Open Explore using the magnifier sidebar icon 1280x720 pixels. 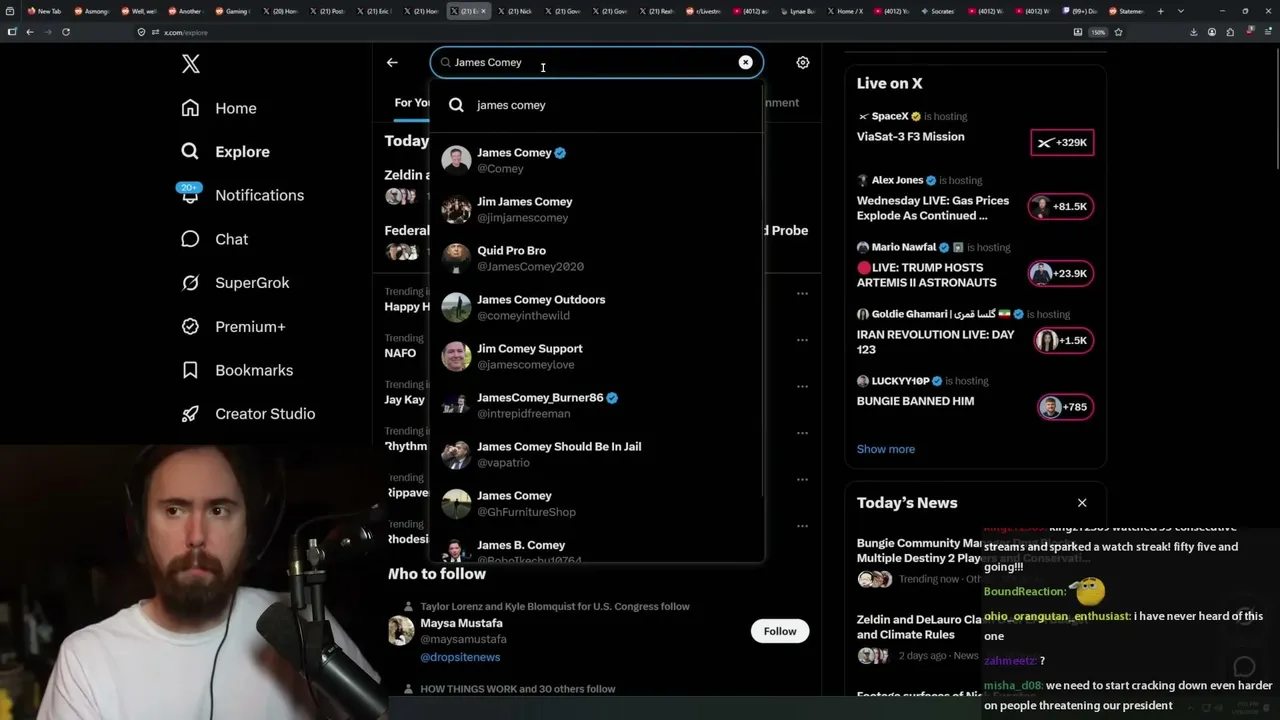tap(190, 151)
